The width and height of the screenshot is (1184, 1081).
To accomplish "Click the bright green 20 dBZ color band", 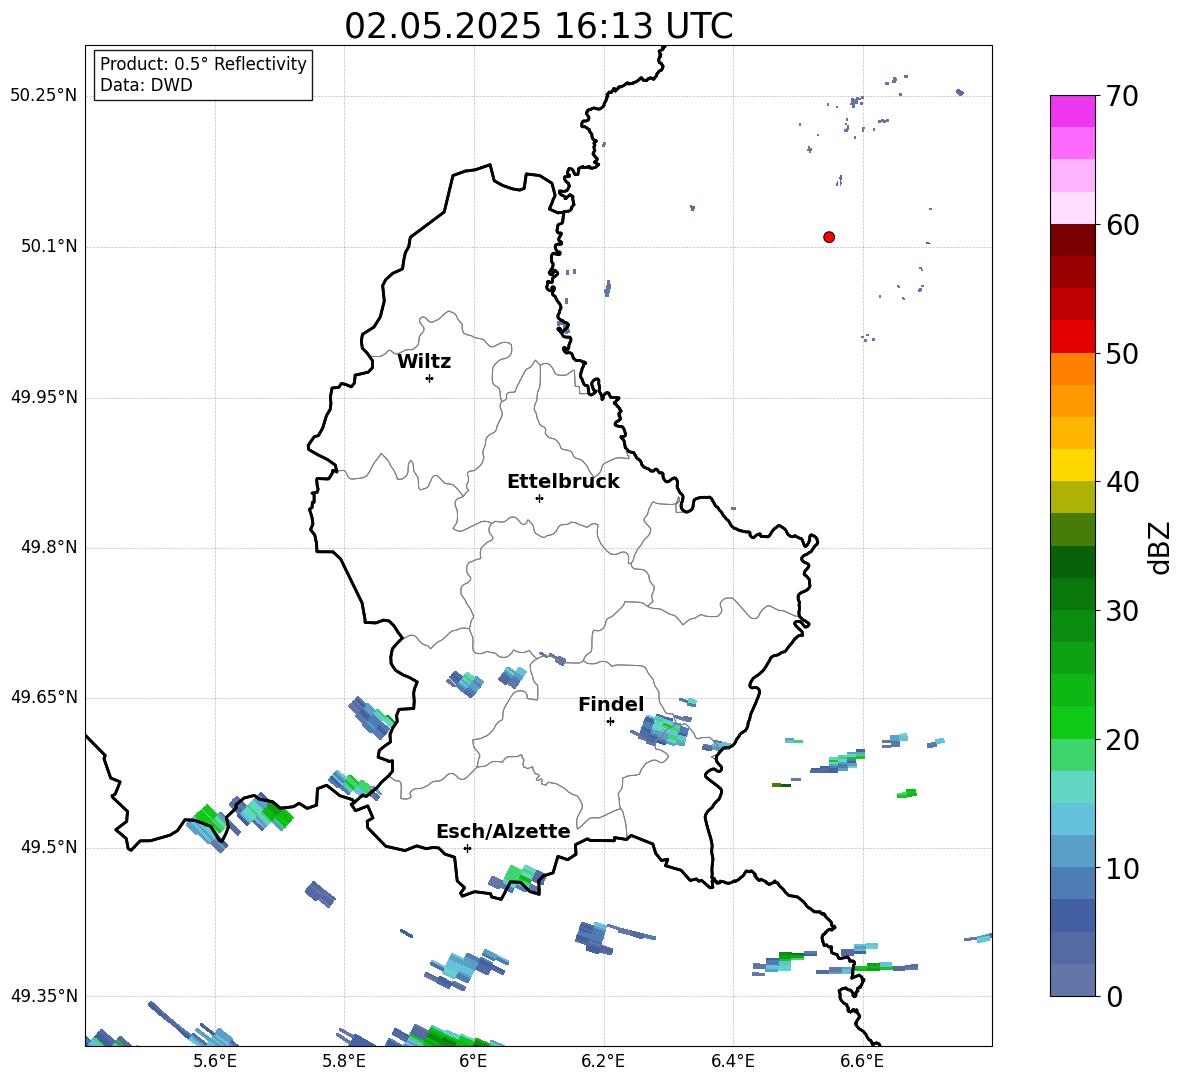I will [1072, 722].
